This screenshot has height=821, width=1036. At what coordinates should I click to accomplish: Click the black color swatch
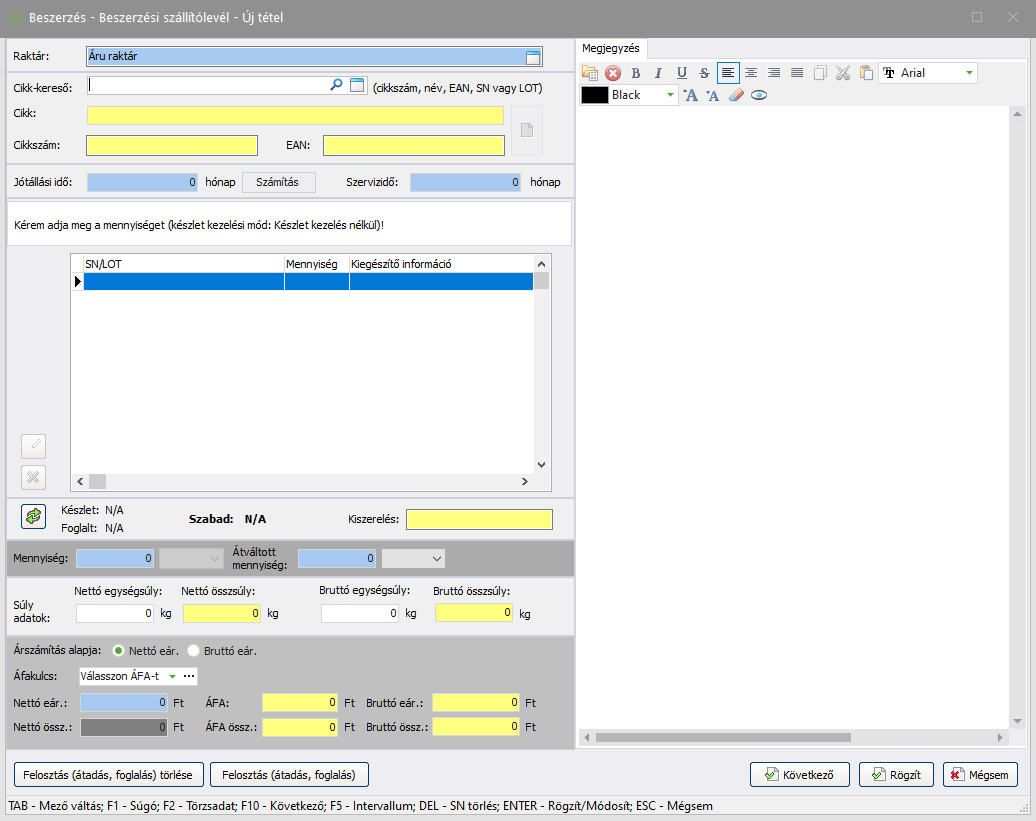[595, 95]
